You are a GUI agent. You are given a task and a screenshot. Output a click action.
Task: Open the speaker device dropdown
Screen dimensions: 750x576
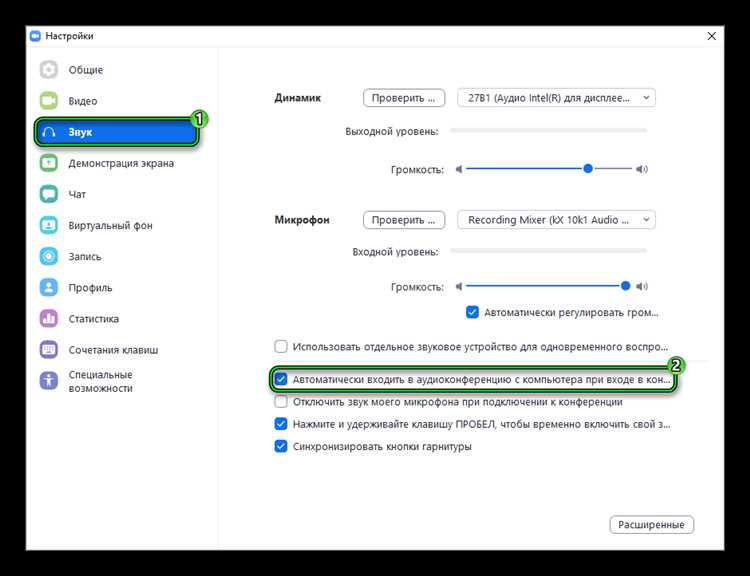(556, 98)
